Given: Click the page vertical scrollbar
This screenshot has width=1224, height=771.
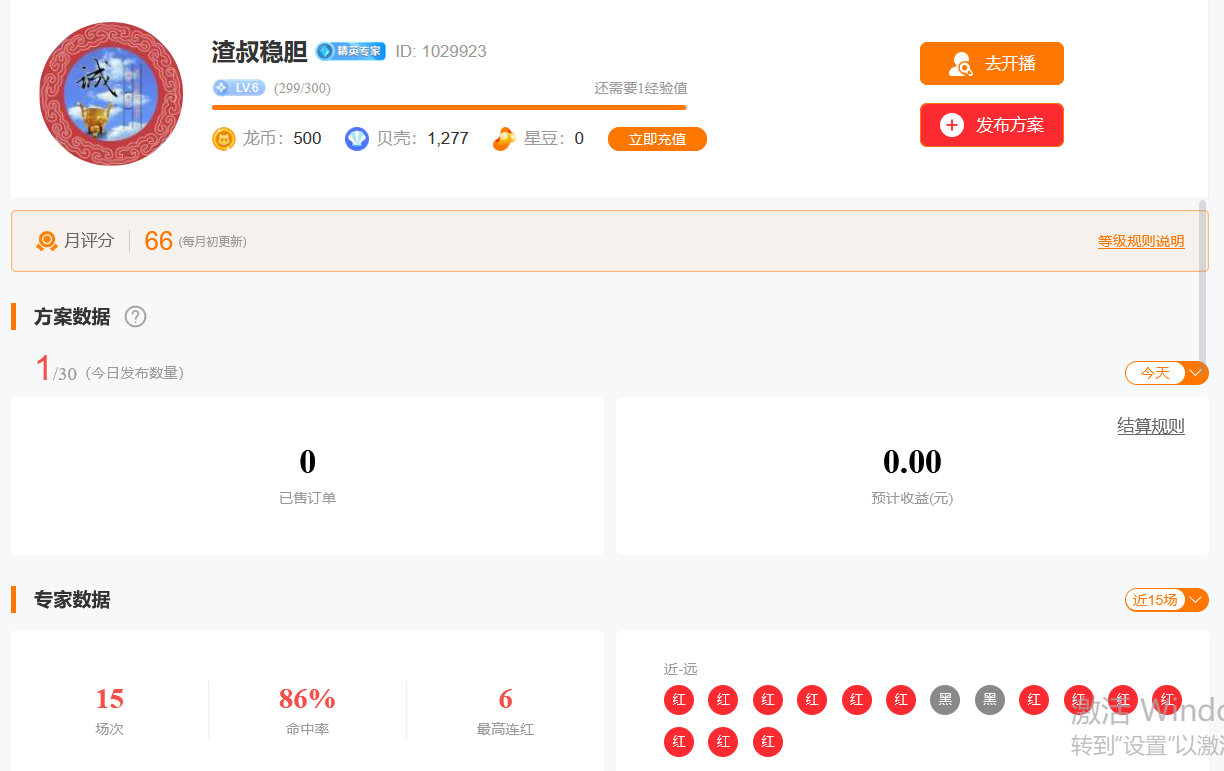Looking at the screenshot, I should (x=1202, y=280).
